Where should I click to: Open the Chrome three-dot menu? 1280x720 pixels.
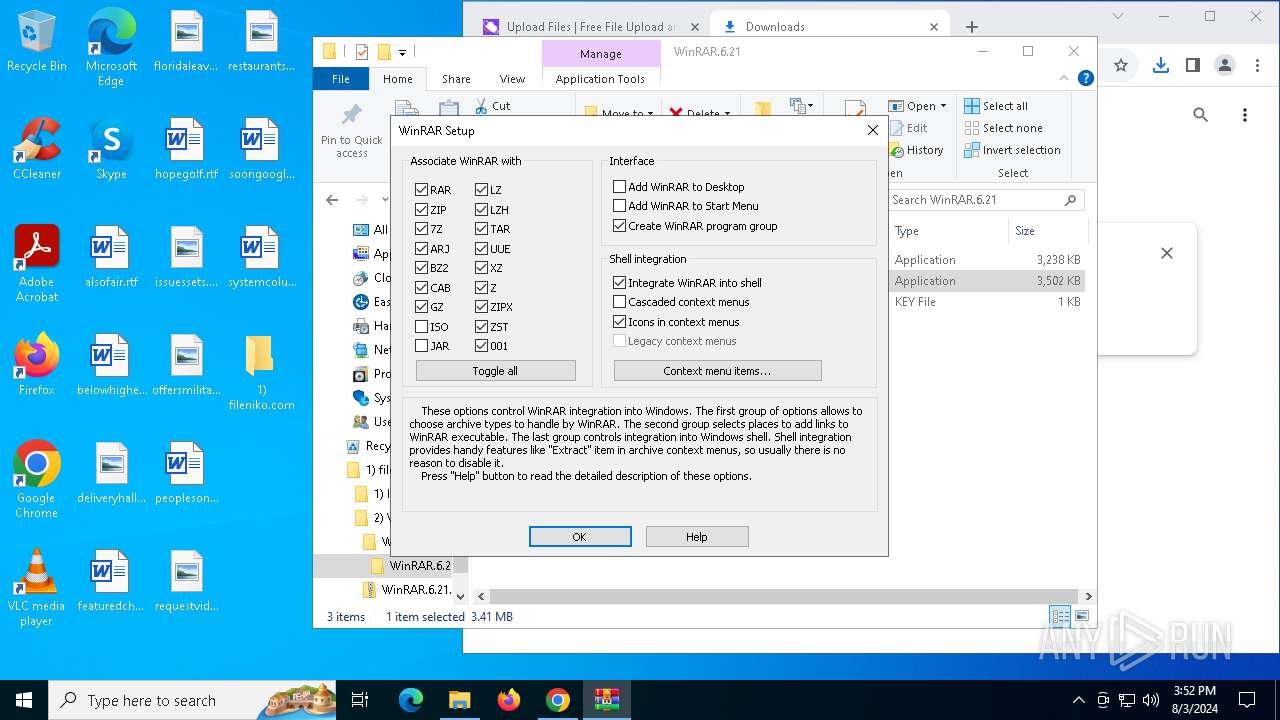tap(1259, 65)
